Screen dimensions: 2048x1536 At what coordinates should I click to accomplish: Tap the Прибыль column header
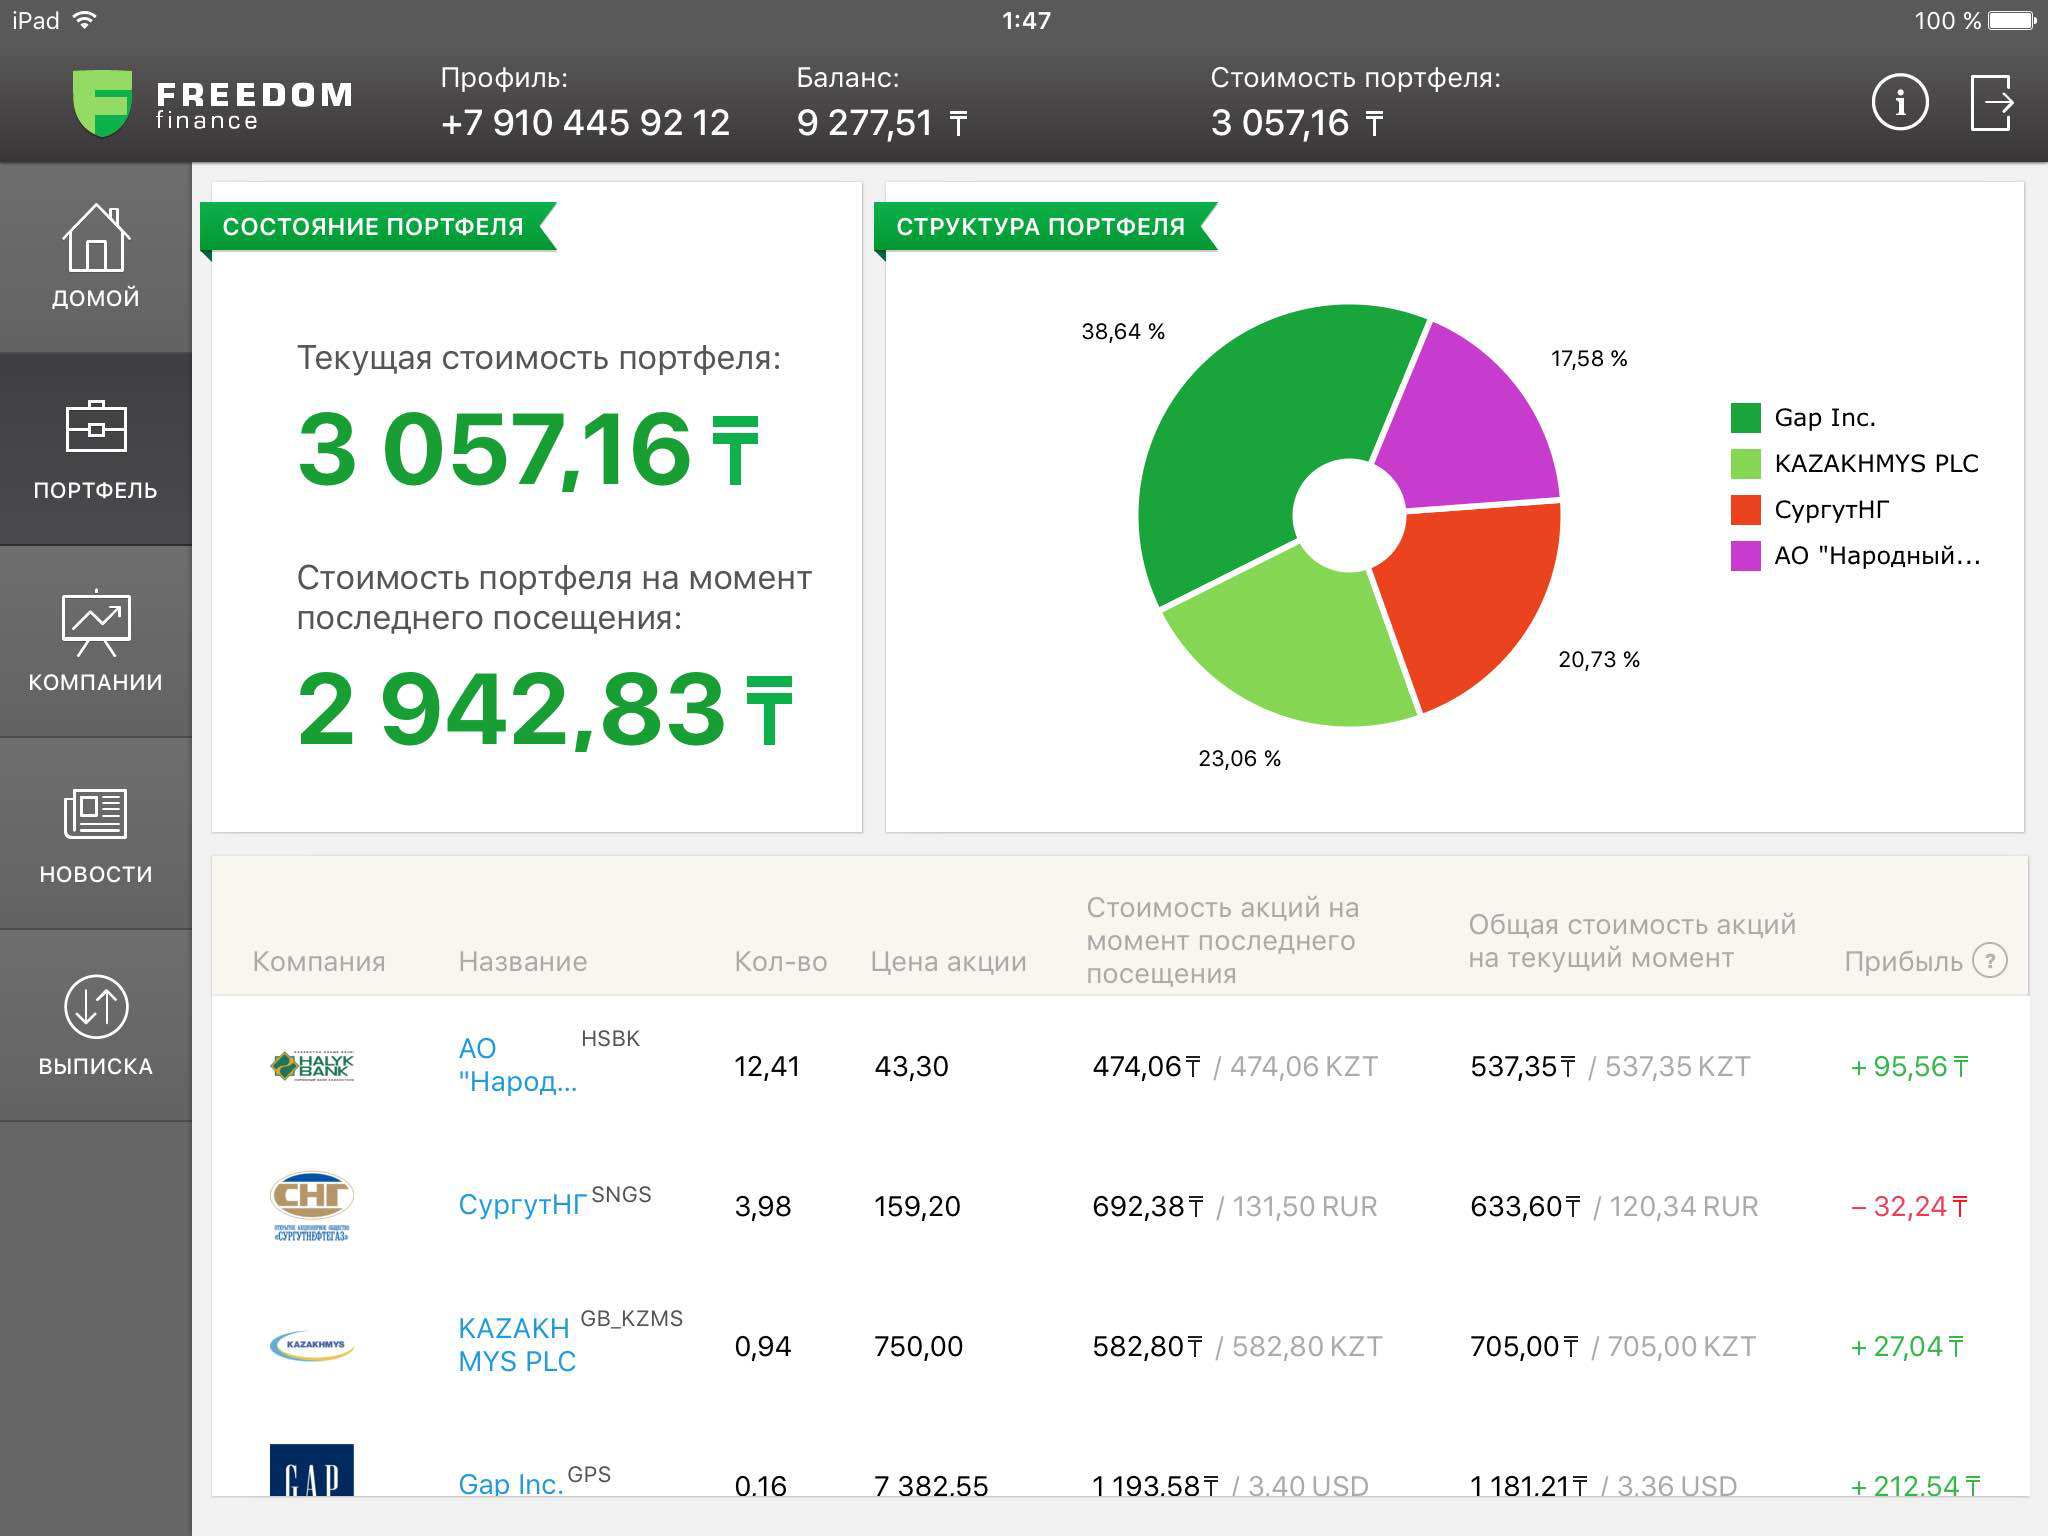click(x=1904, y=961)
